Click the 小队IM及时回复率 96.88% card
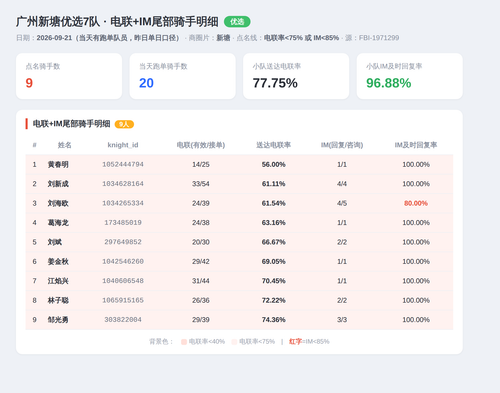 click(x=410, y=76)
